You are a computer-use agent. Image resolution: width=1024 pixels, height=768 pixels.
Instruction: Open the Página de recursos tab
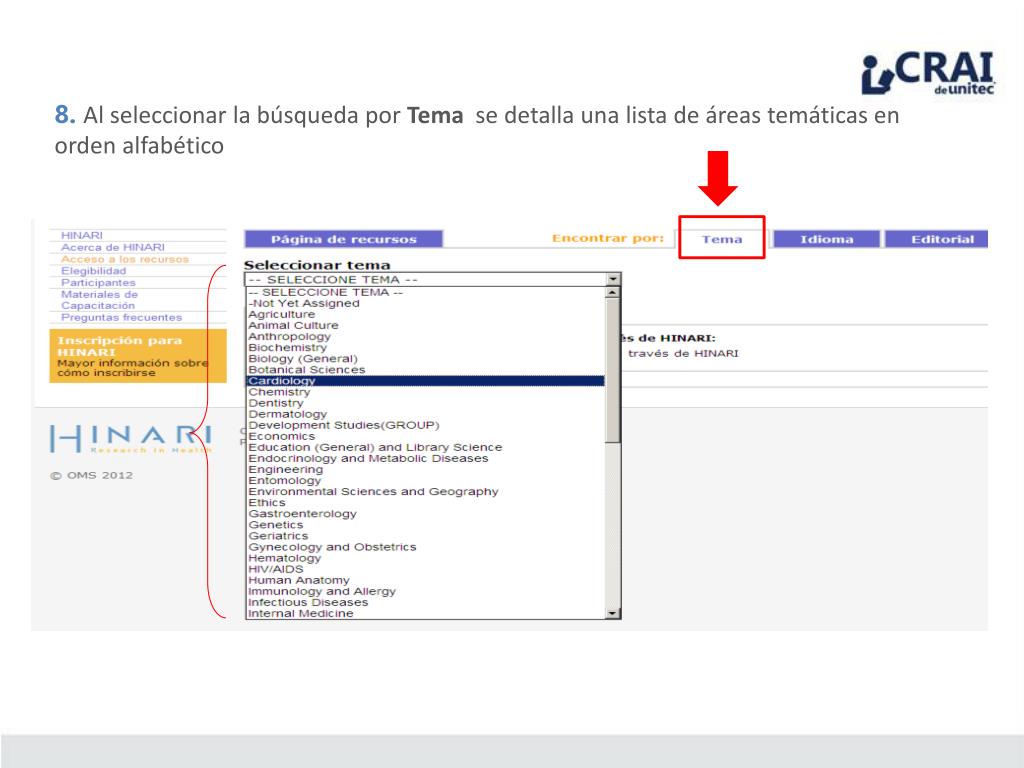point(344,239)
